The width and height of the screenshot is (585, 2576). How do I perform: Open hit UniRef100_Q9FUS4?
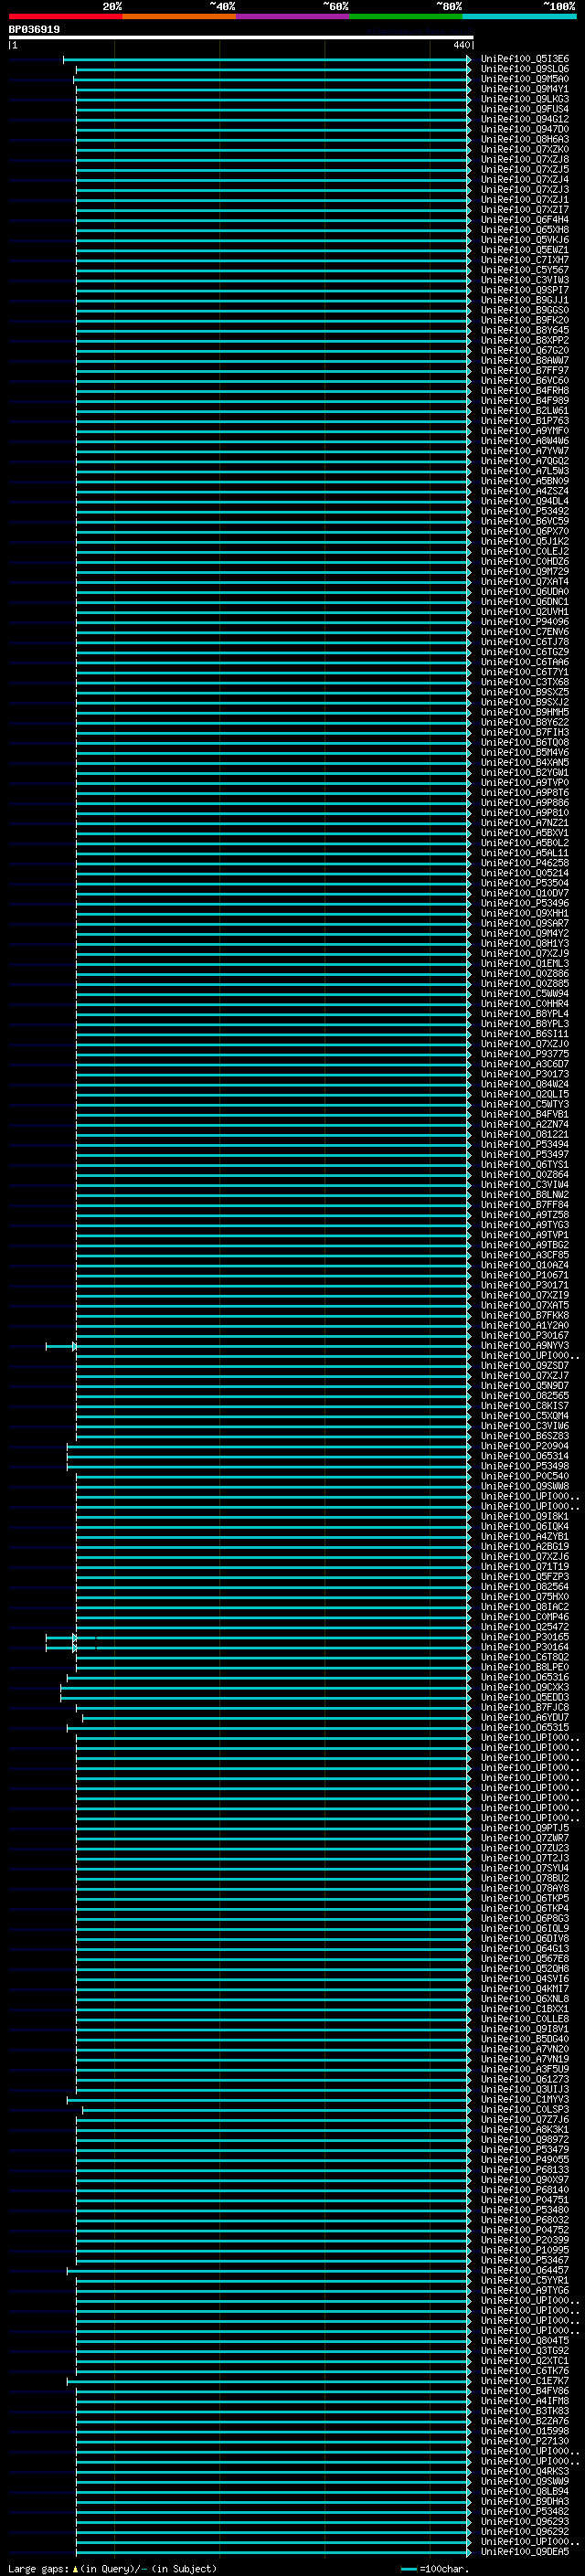[x=525, y=109]
